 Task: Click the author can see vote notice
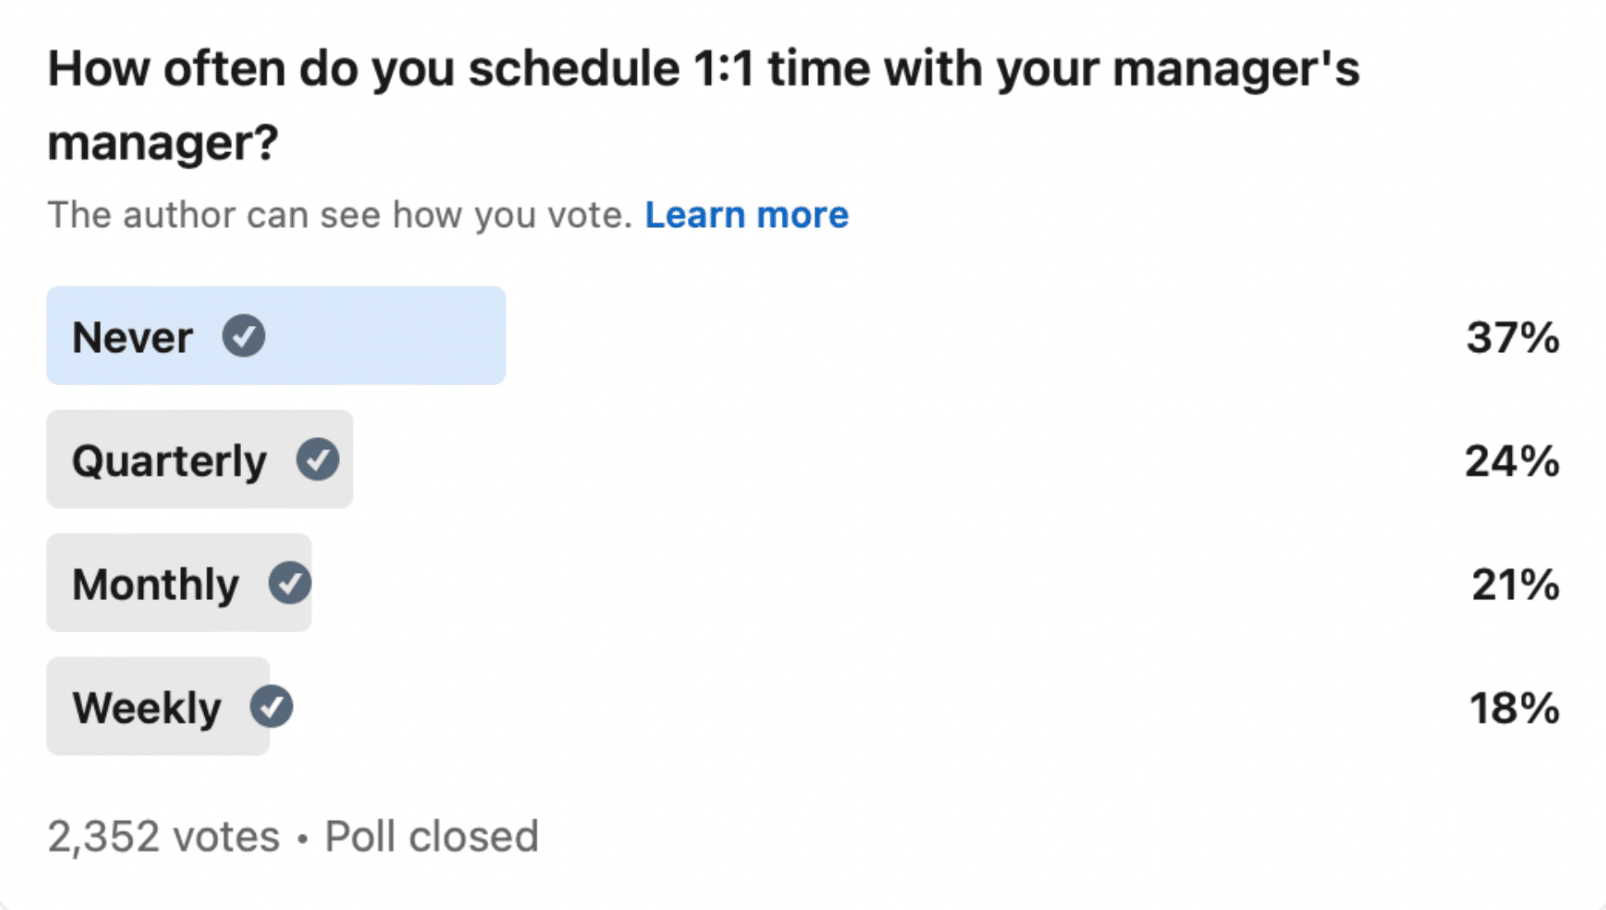340,215
